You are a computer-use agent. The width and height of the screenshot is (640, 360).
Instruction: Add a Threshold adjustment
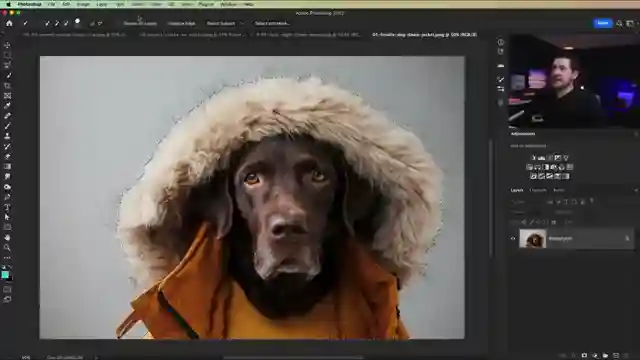click(549, 176)
